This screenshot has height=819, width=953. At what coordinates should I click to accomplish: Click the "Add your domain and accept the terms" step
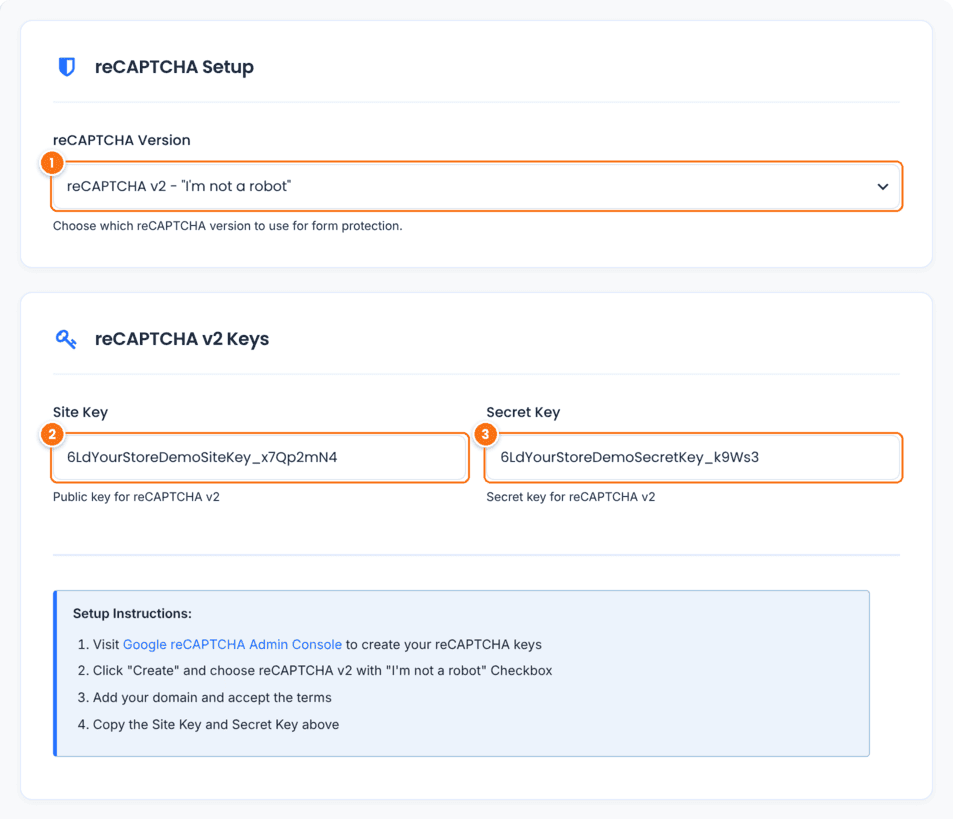(204, 697)
